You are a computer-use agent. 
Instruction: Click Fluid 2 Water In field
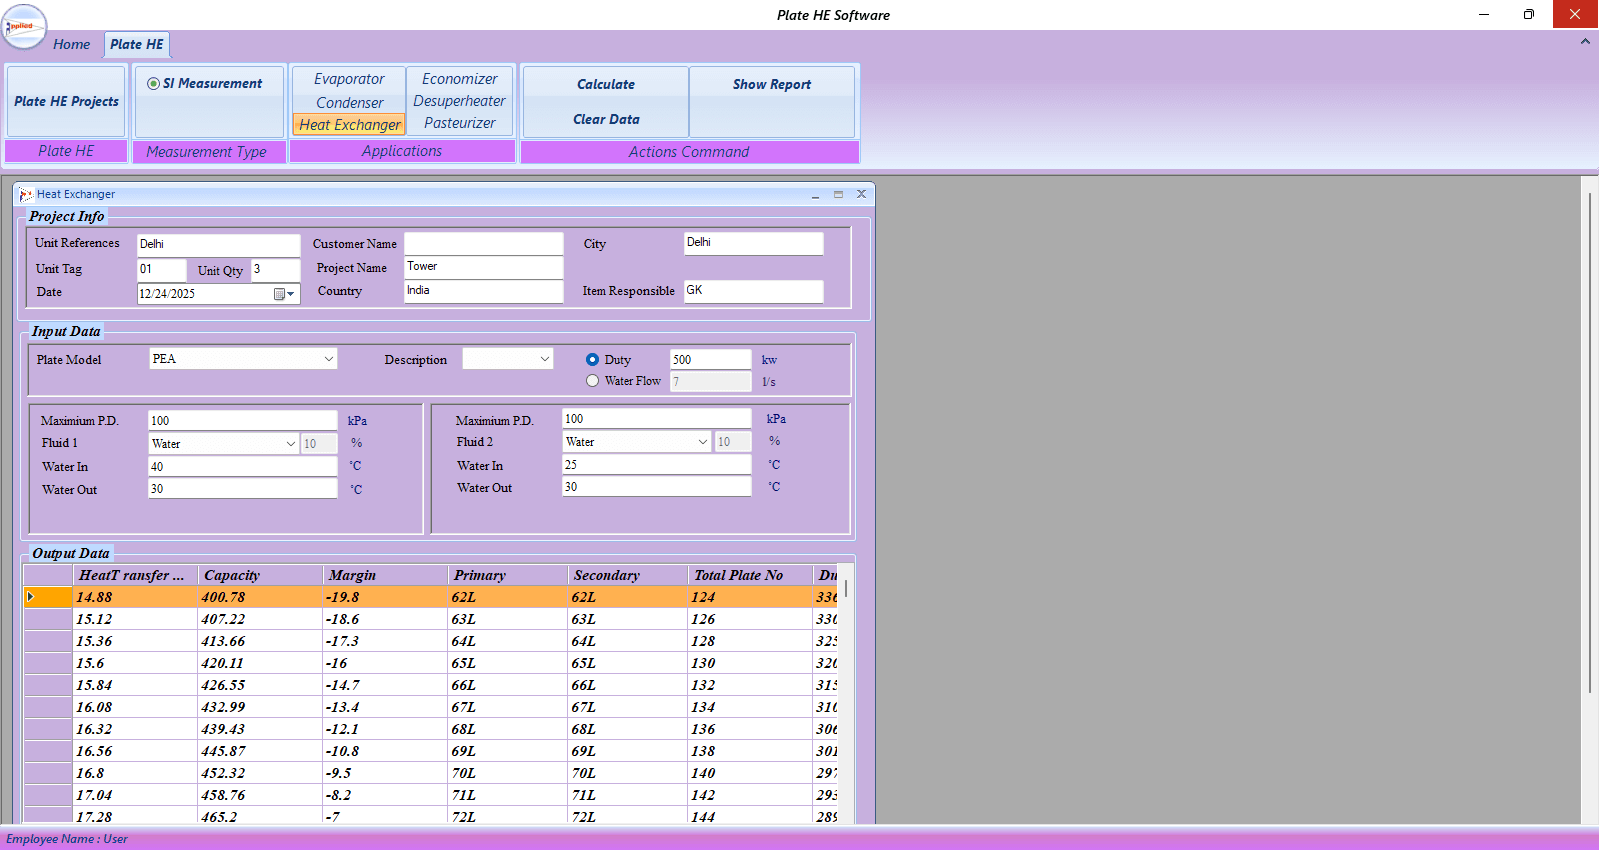click(x=657, y=465)
